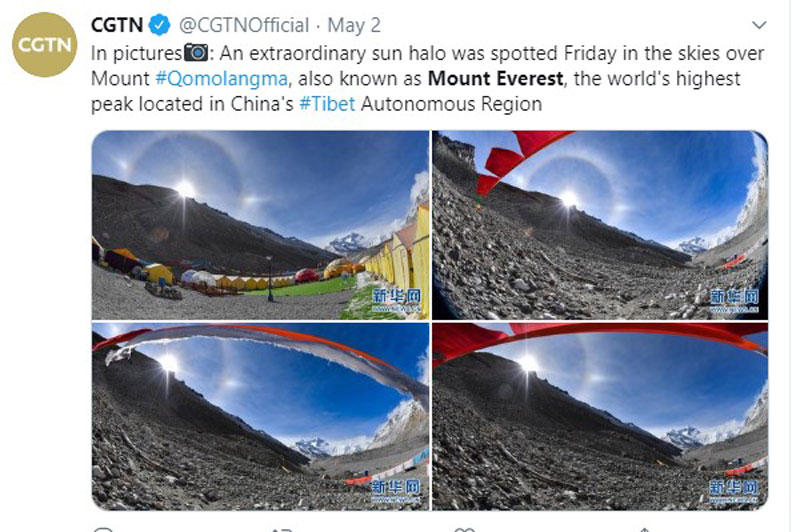Follow the #Qomolangma hashtag
Screen dimensions: 800x532
click(x=221, y=79)
